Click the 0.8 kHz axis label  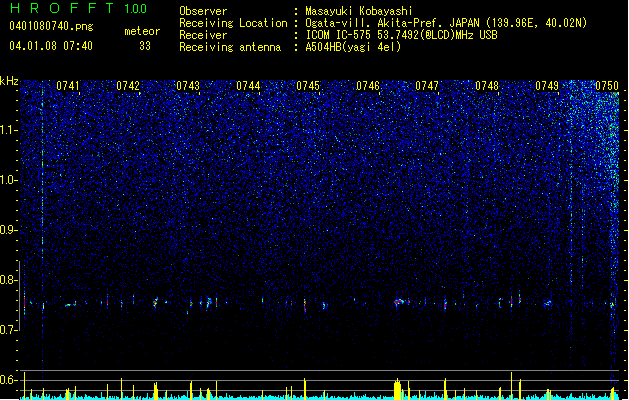[8, 280]
